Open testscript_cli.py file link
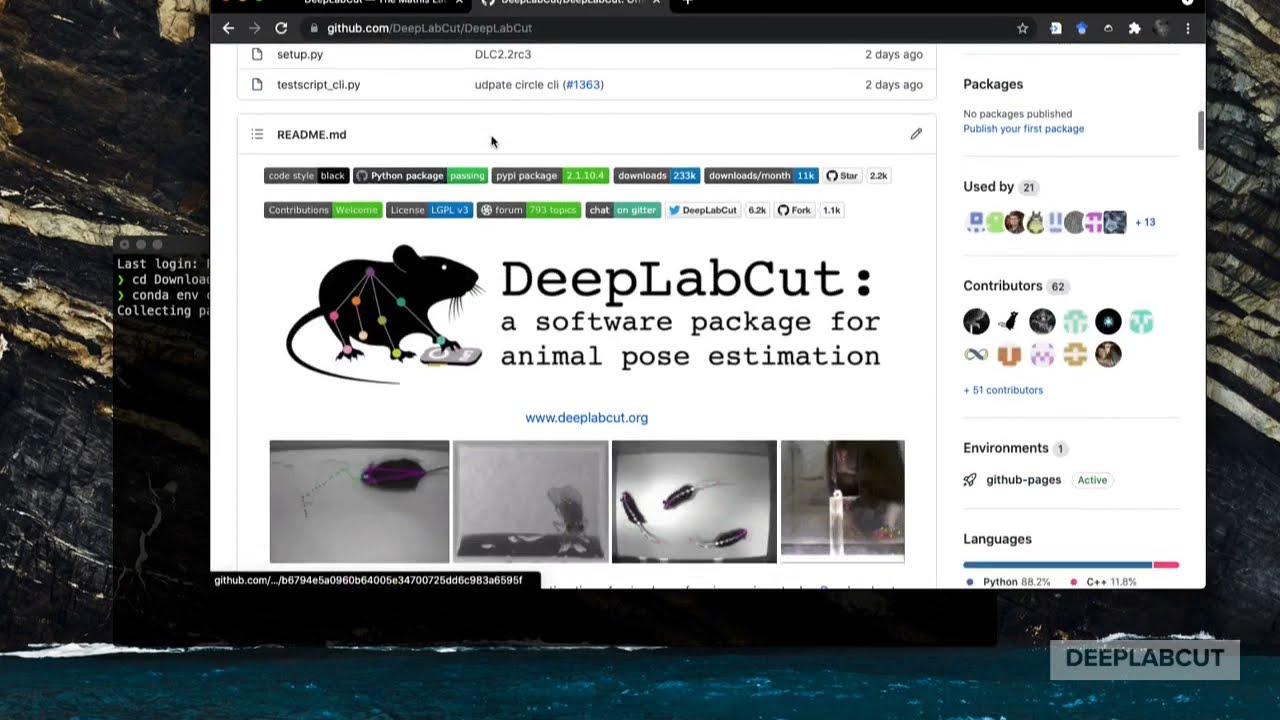This screenshot has height=720, width=1280. 318,84
